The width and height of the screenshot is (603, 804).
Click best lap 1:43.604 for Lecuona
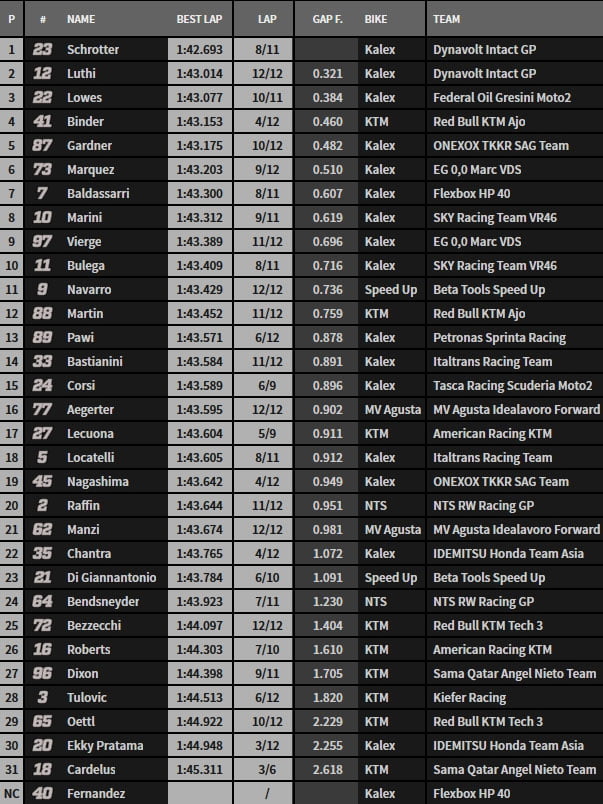point(199,434)
